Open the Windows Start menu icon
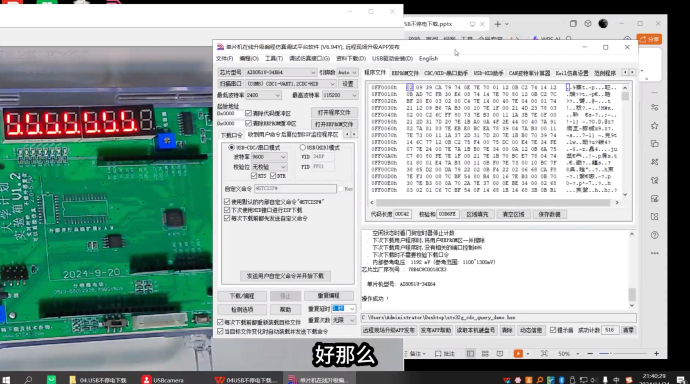690x384 pixels. coord(6,380)
